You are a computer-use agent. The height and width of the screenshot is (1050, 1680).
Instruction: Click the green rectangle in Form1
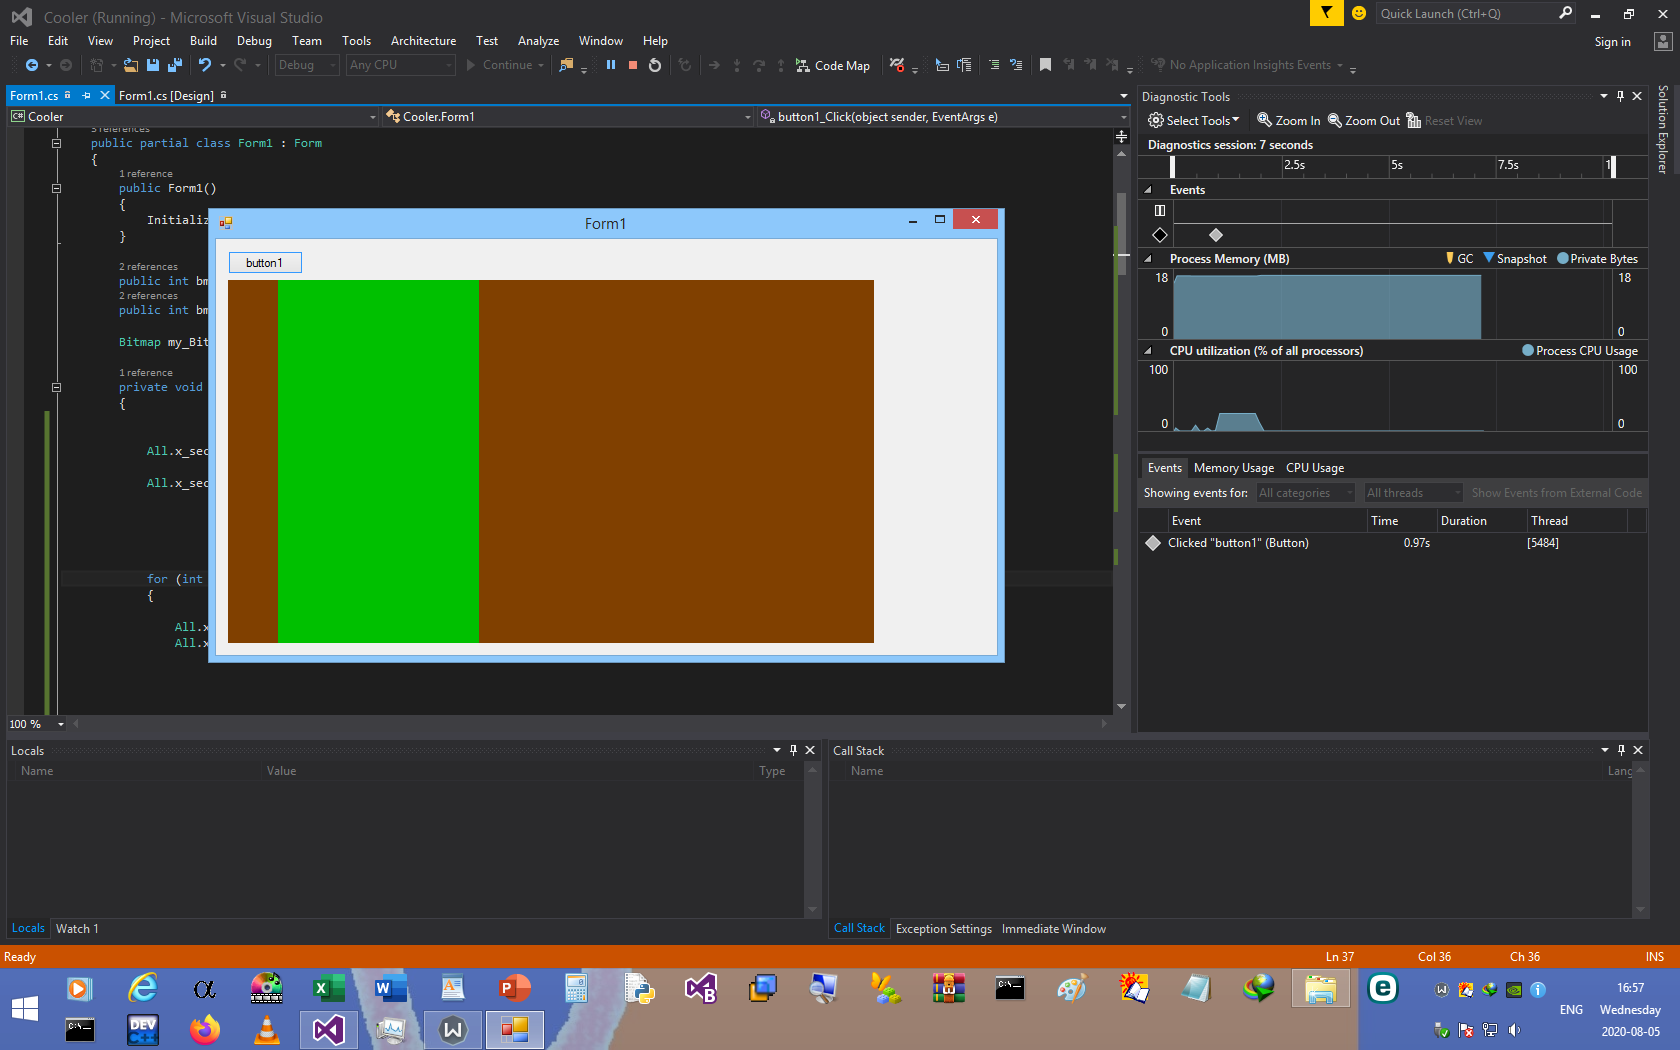[378, 461]
